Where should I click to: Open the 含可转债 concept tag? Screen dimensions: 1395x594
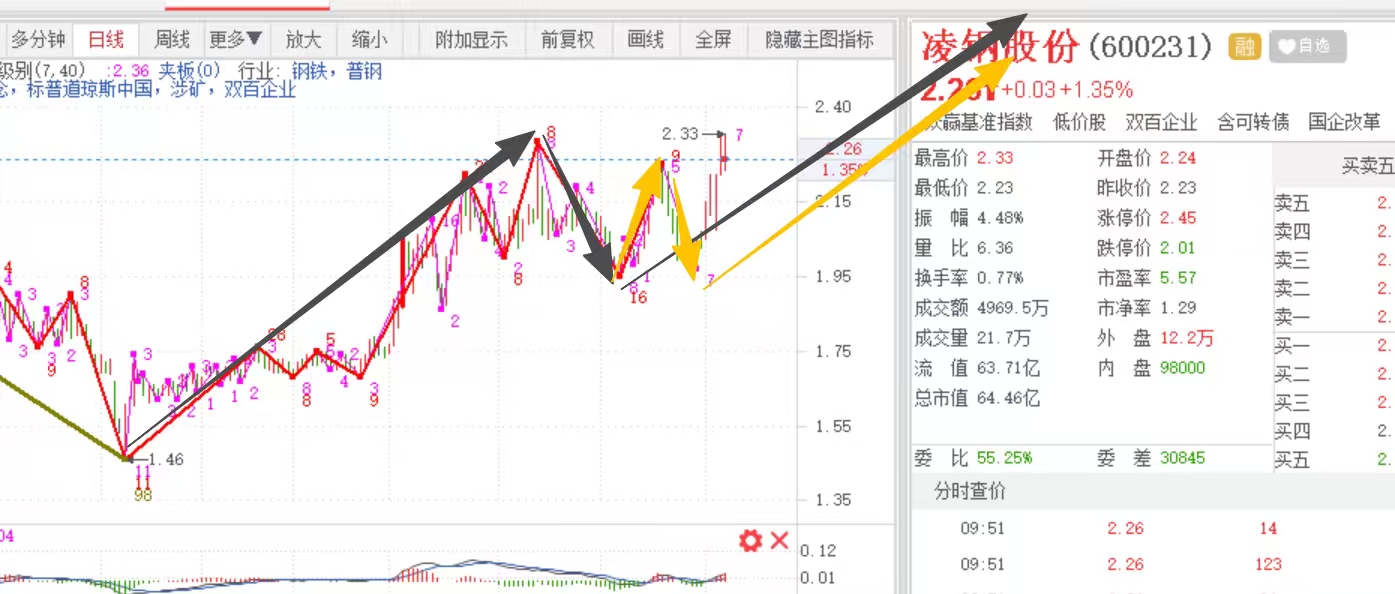pyautogui.click(x=1252, y=122)
